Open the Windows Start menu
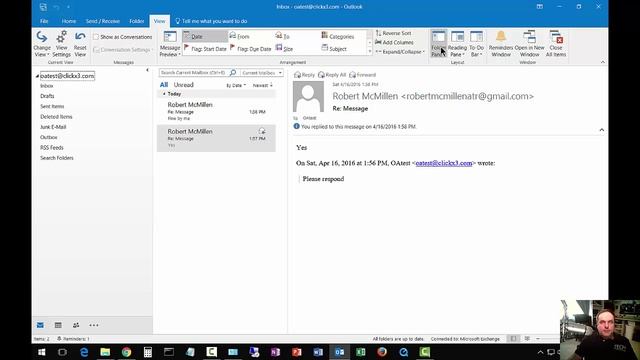The height and width of the screenshot is (360, 640). [42, 352]
